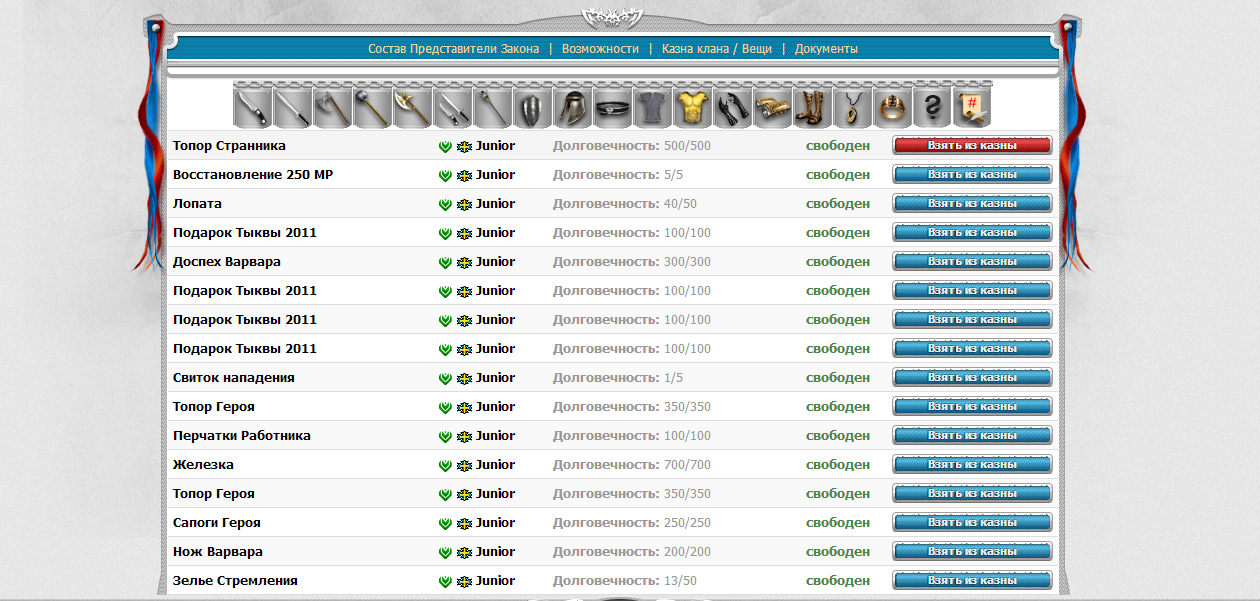Open the scroll category icon
The width and height of the screenshot is (1260, 601).
(x=973, y=106)
